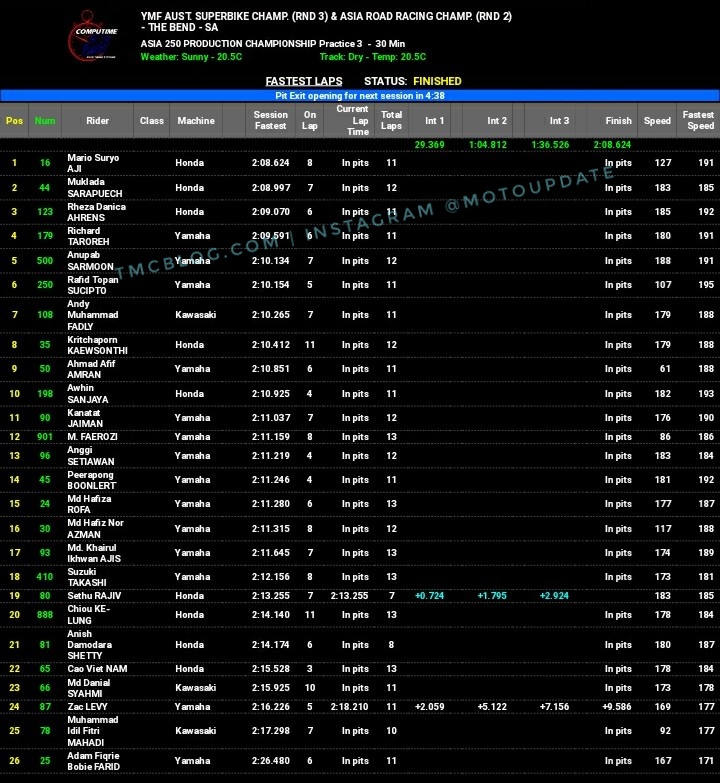Sort by the Num column header
The height and width of the screenshot is (783, 720).
(x=45, y=120)
